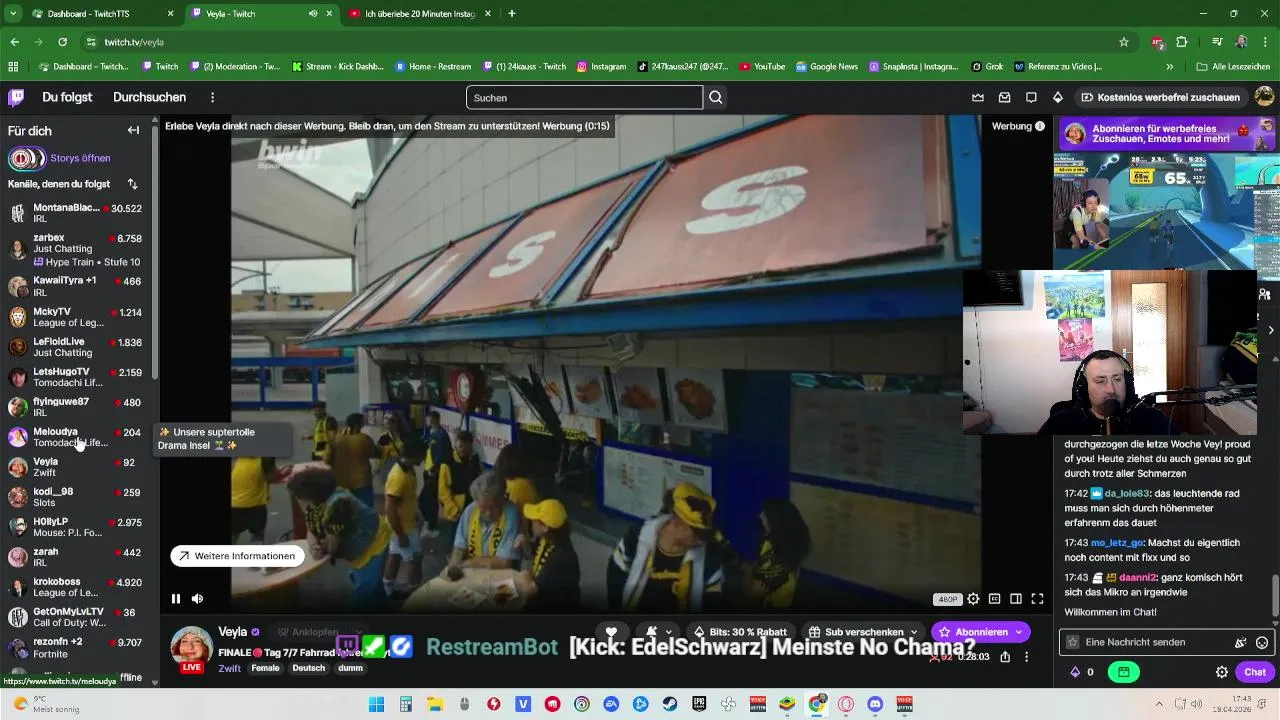Open Discord from the taskbar
This screenshot has height=720, width=1280.
click(x=876, y=704)
